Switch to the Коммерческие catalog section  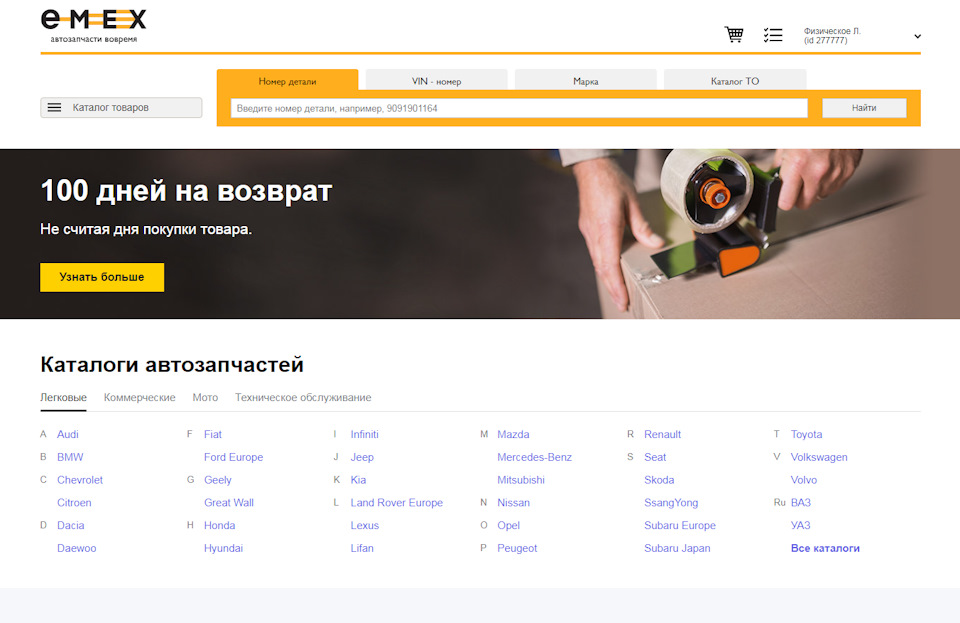pyautogui.click(x=140, y=397)
